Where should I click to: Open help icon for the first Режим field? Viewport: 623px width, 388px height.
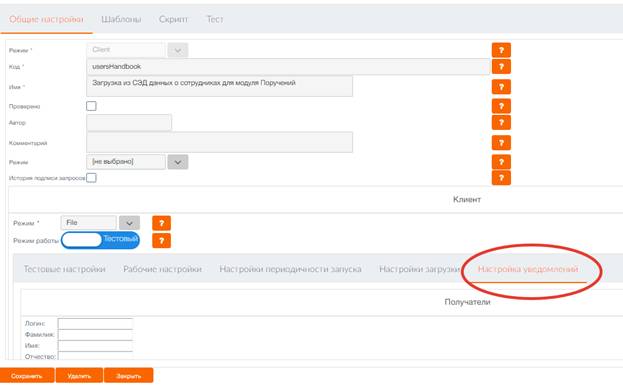pyautogui.click(x=501, y=50)
